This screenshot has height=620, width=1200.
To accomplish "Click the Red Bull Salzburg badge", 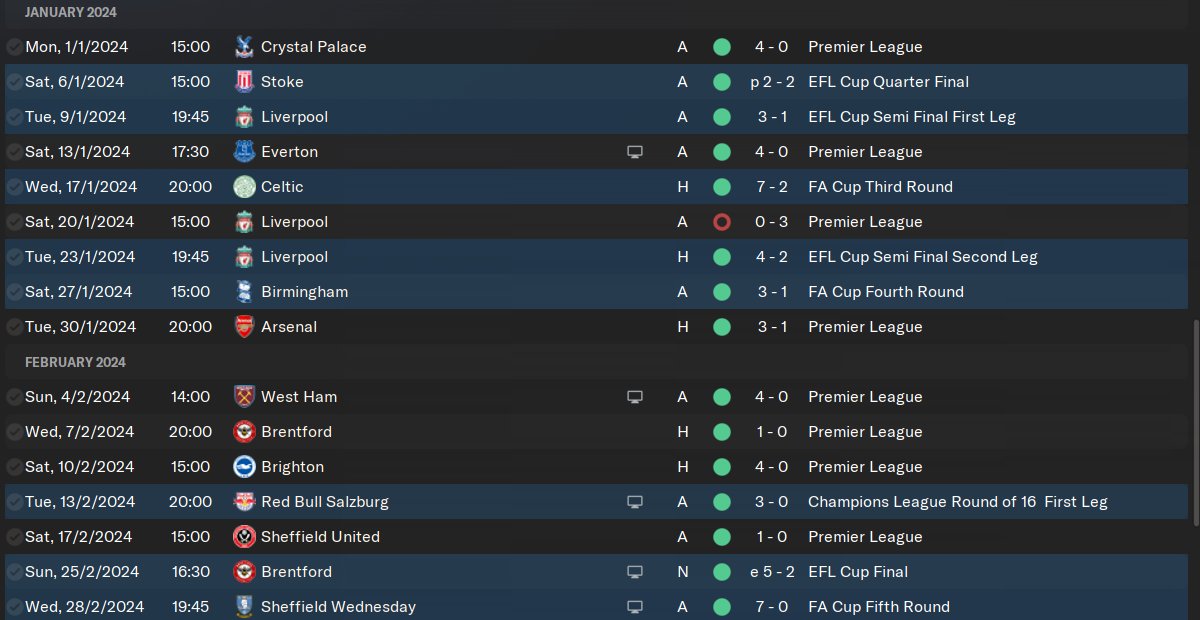I will tap(244, 502).
